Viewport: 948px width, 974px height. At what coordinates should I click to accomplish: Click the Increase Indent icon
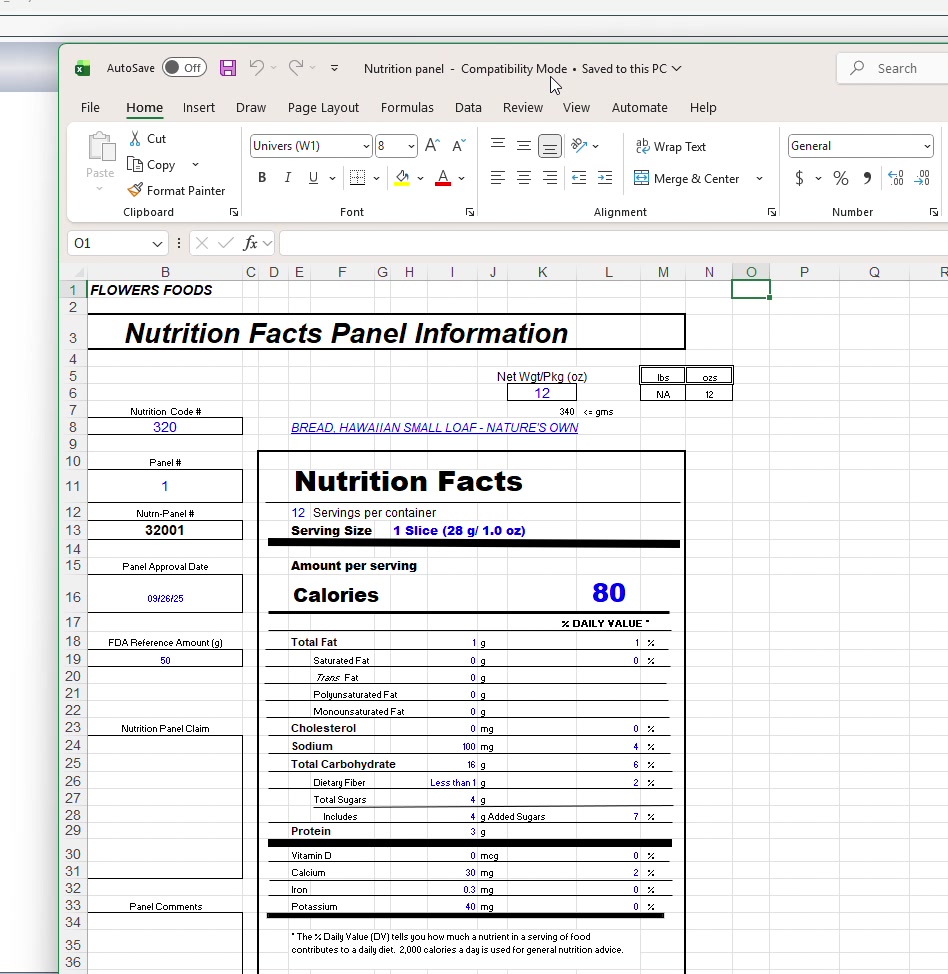pos(605,178)
